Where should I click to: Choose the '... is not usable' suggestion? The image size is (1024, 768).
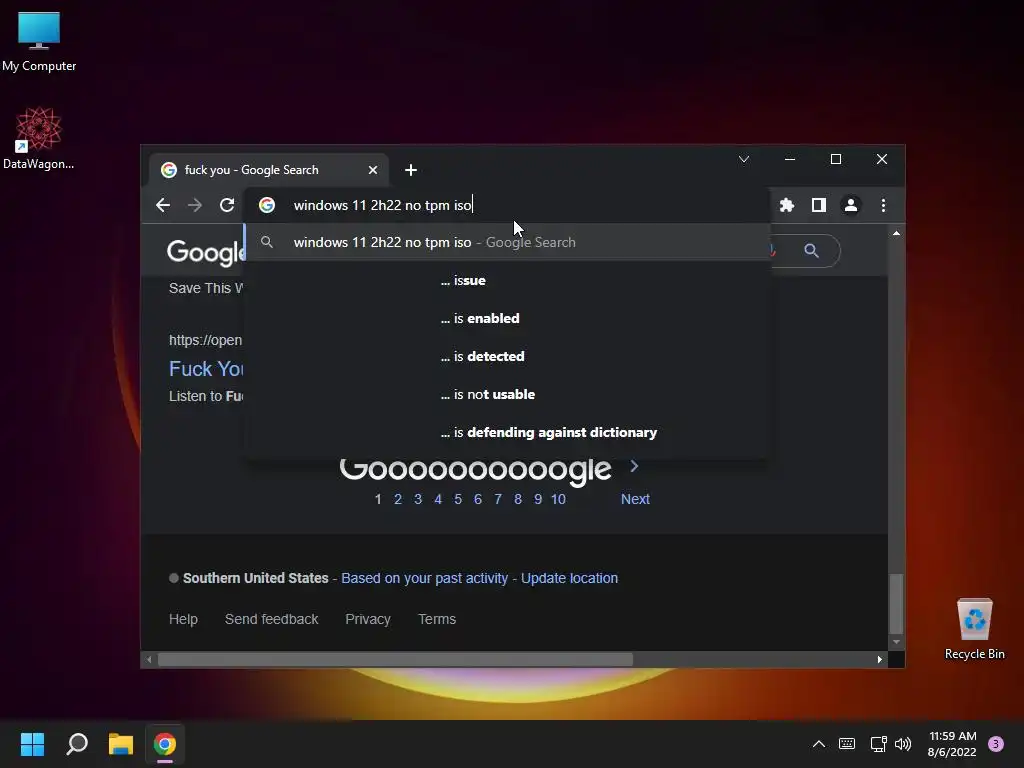[508, 394]
